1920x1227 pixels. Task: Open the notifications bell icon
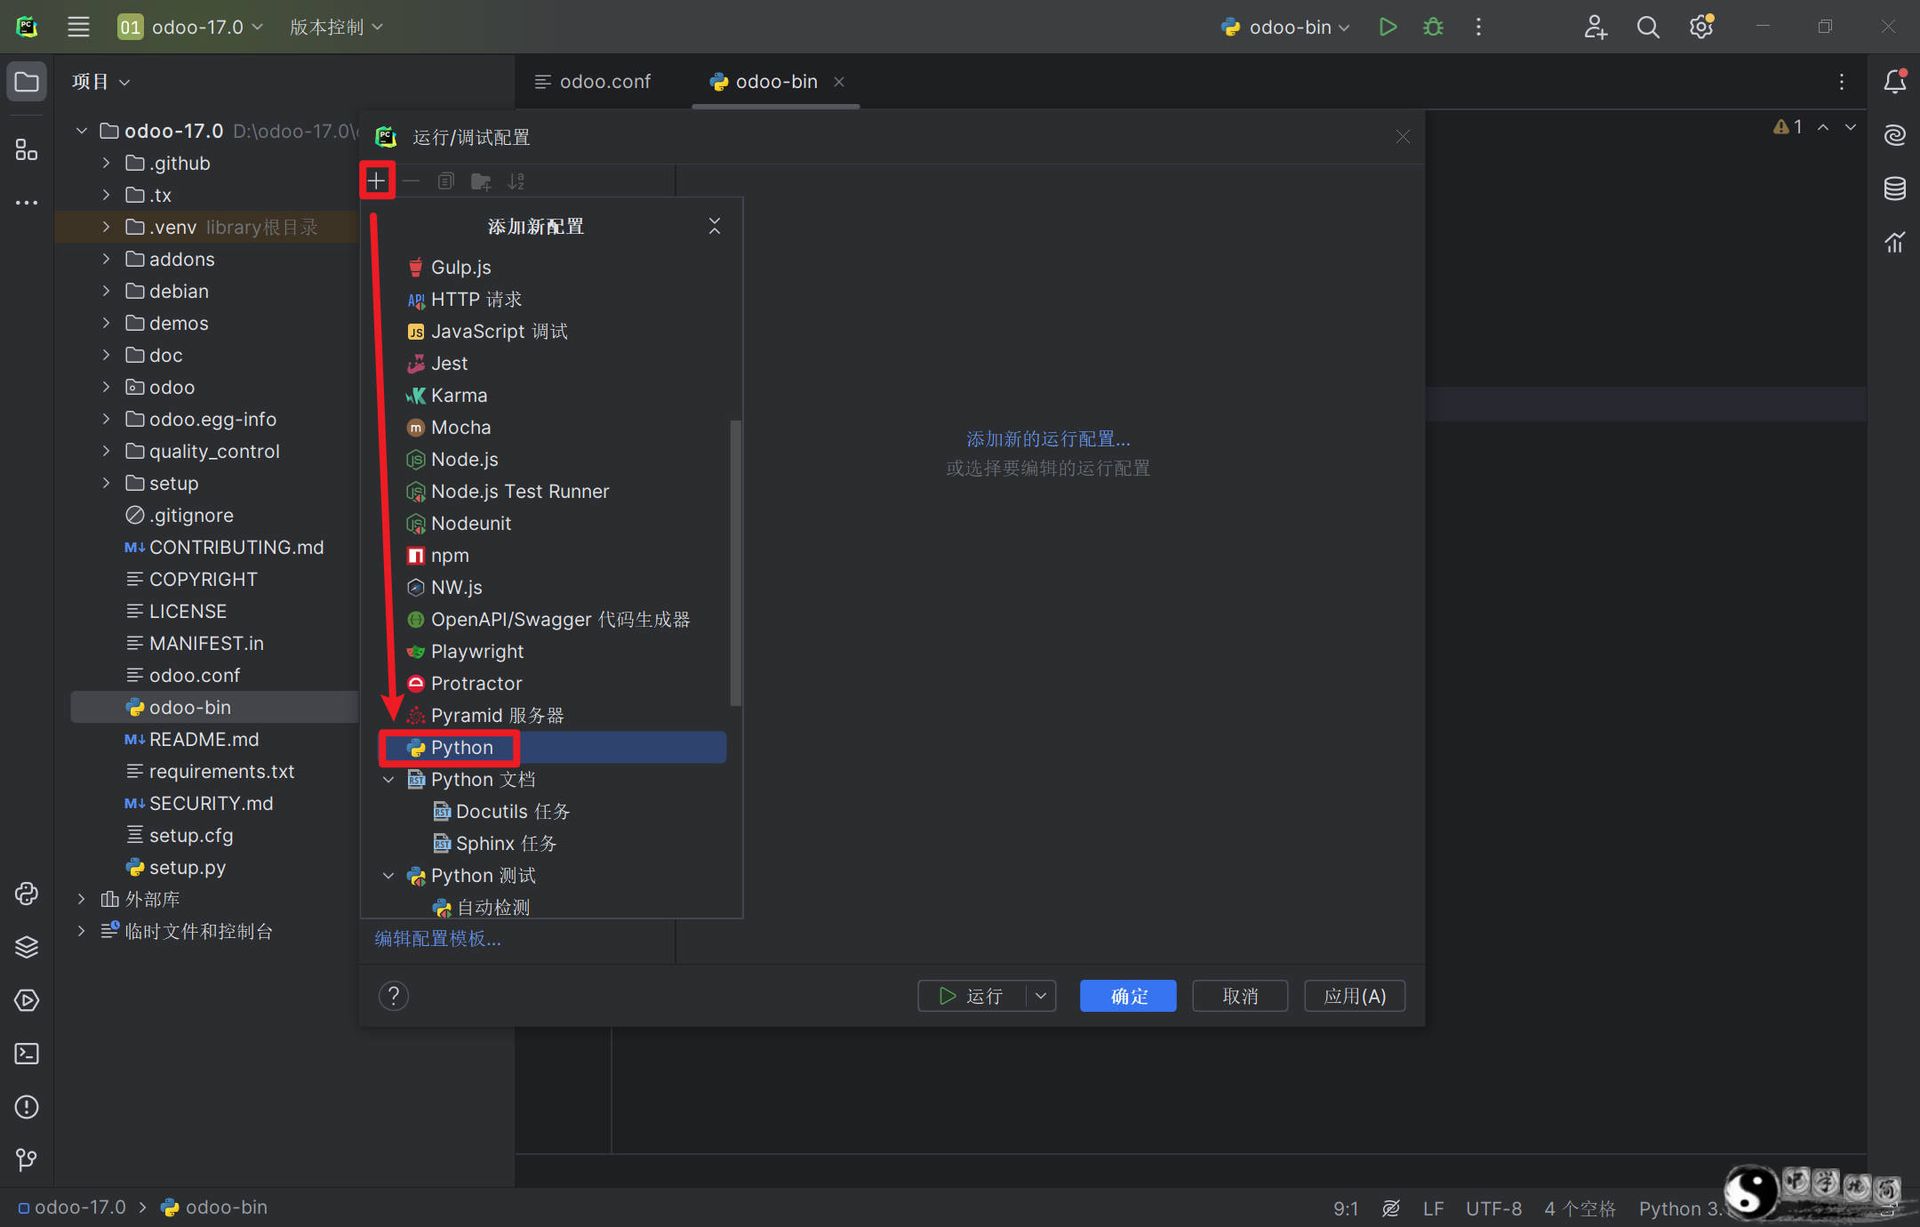(x=1894, y=82)
